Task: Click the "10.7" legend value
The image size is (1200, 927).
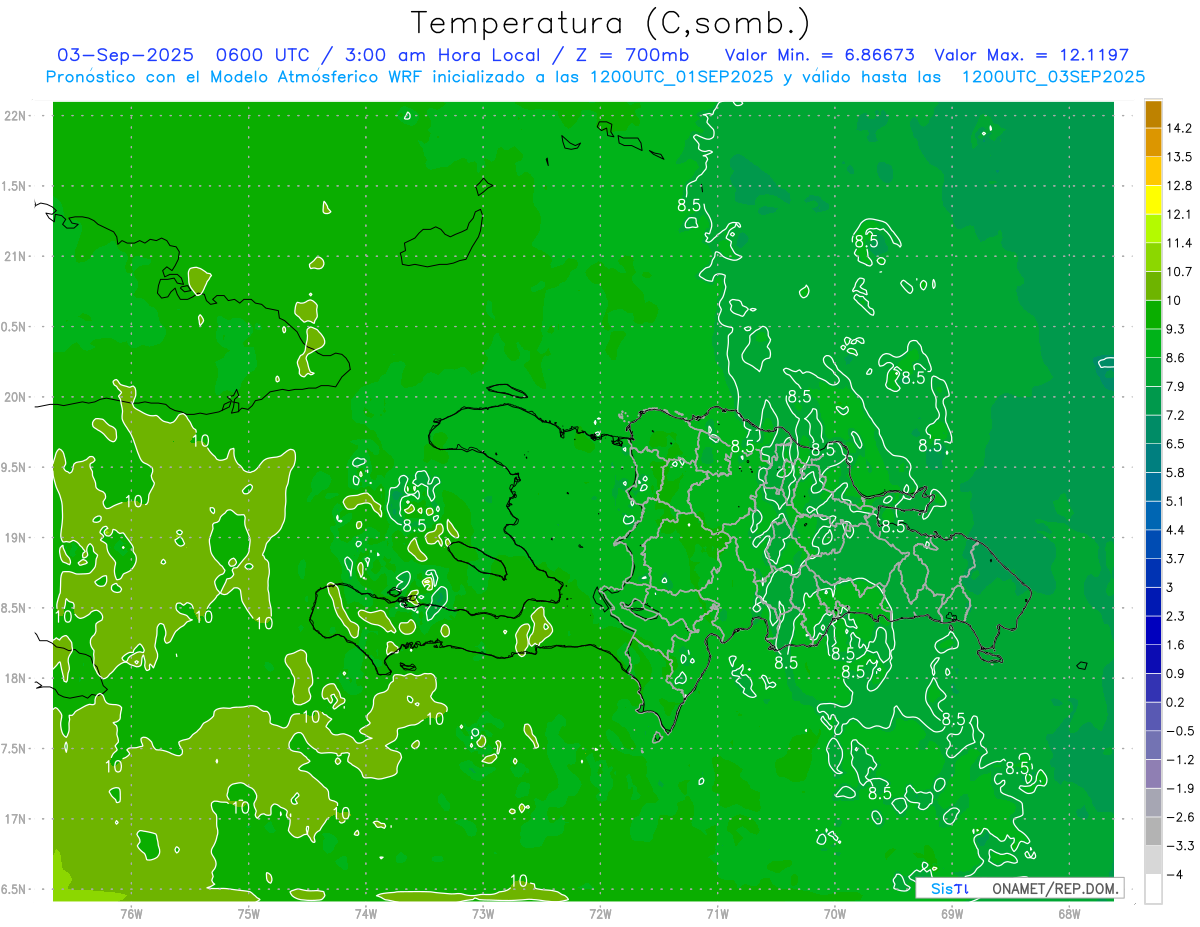Action: tap(1179, 272)
